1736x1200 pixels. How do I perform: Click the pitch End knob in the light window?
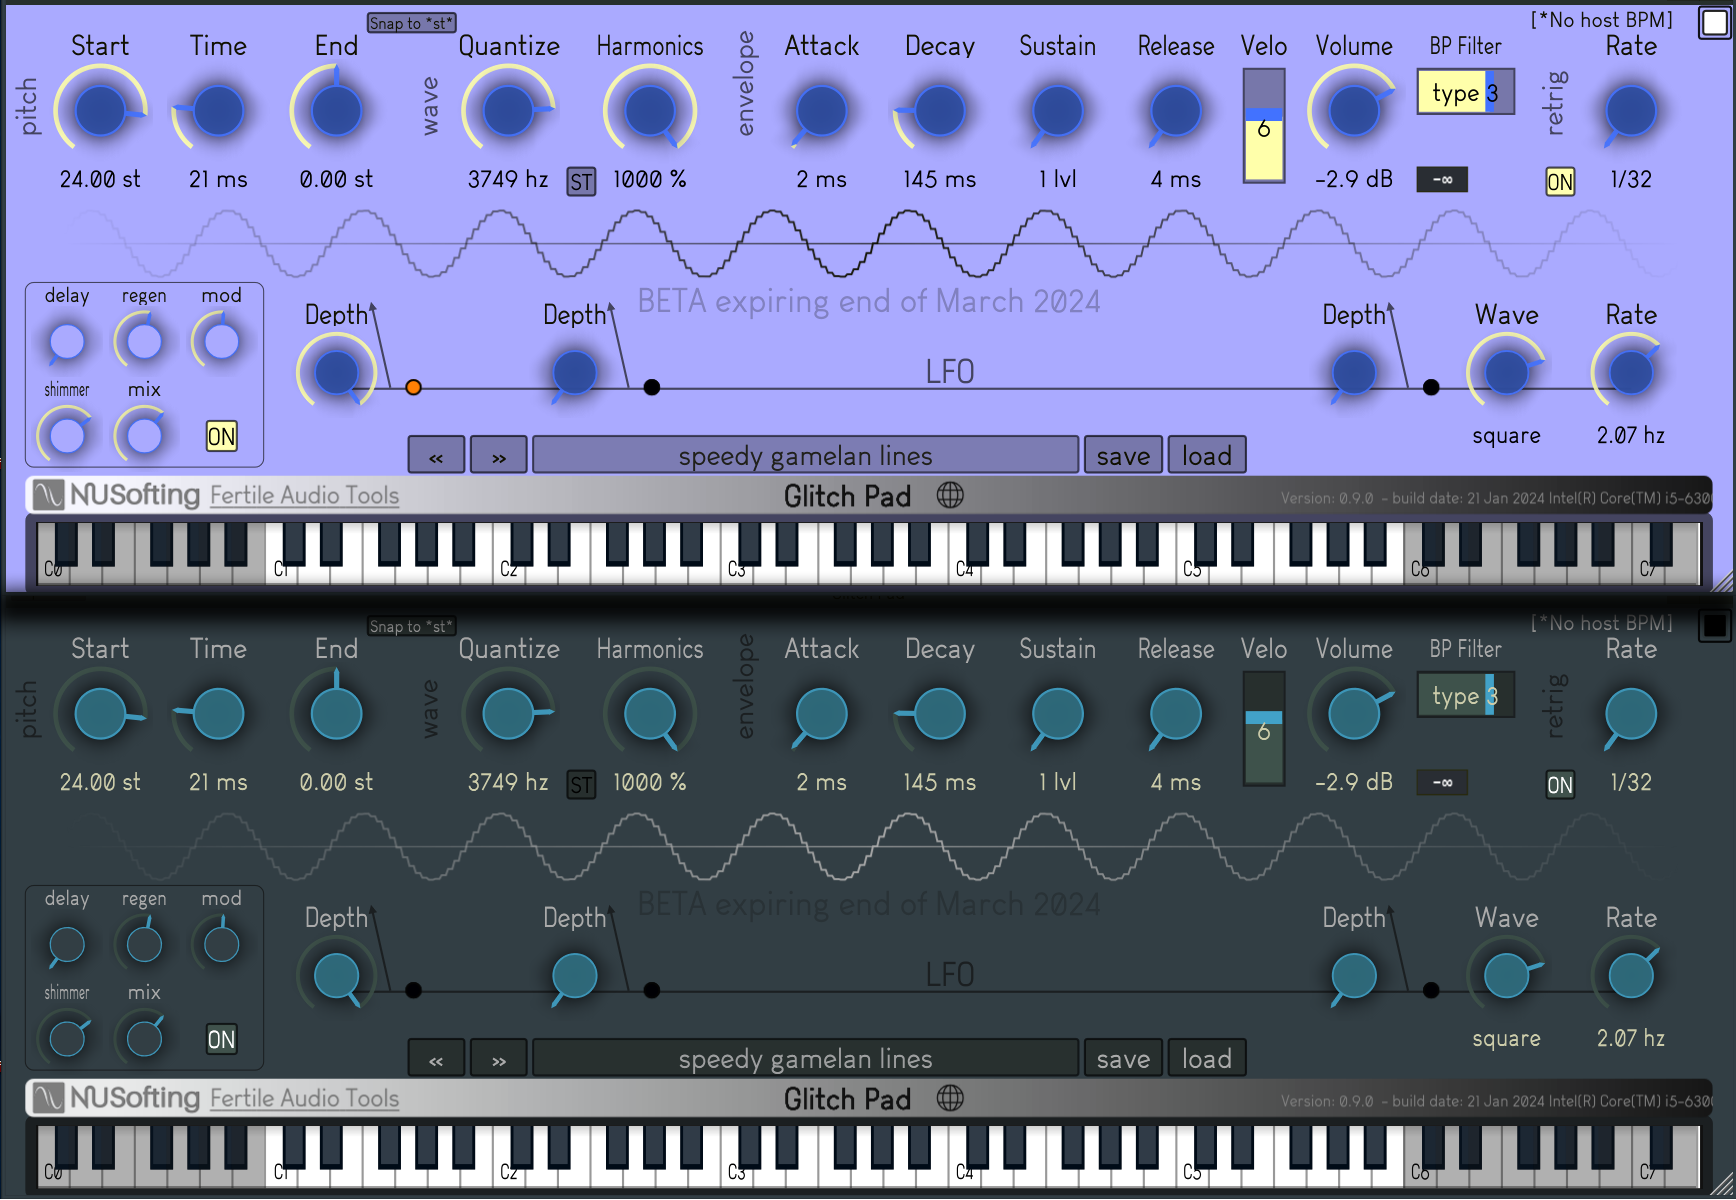click(x=336, y=110)
